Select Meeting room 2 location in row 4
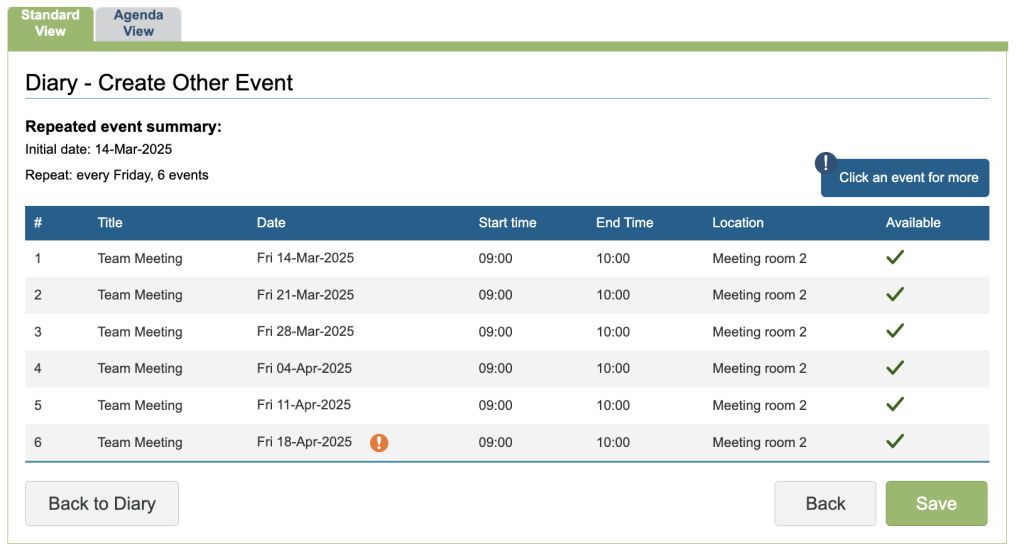Viewport: 1024px width, 560px height. point(759,369)
